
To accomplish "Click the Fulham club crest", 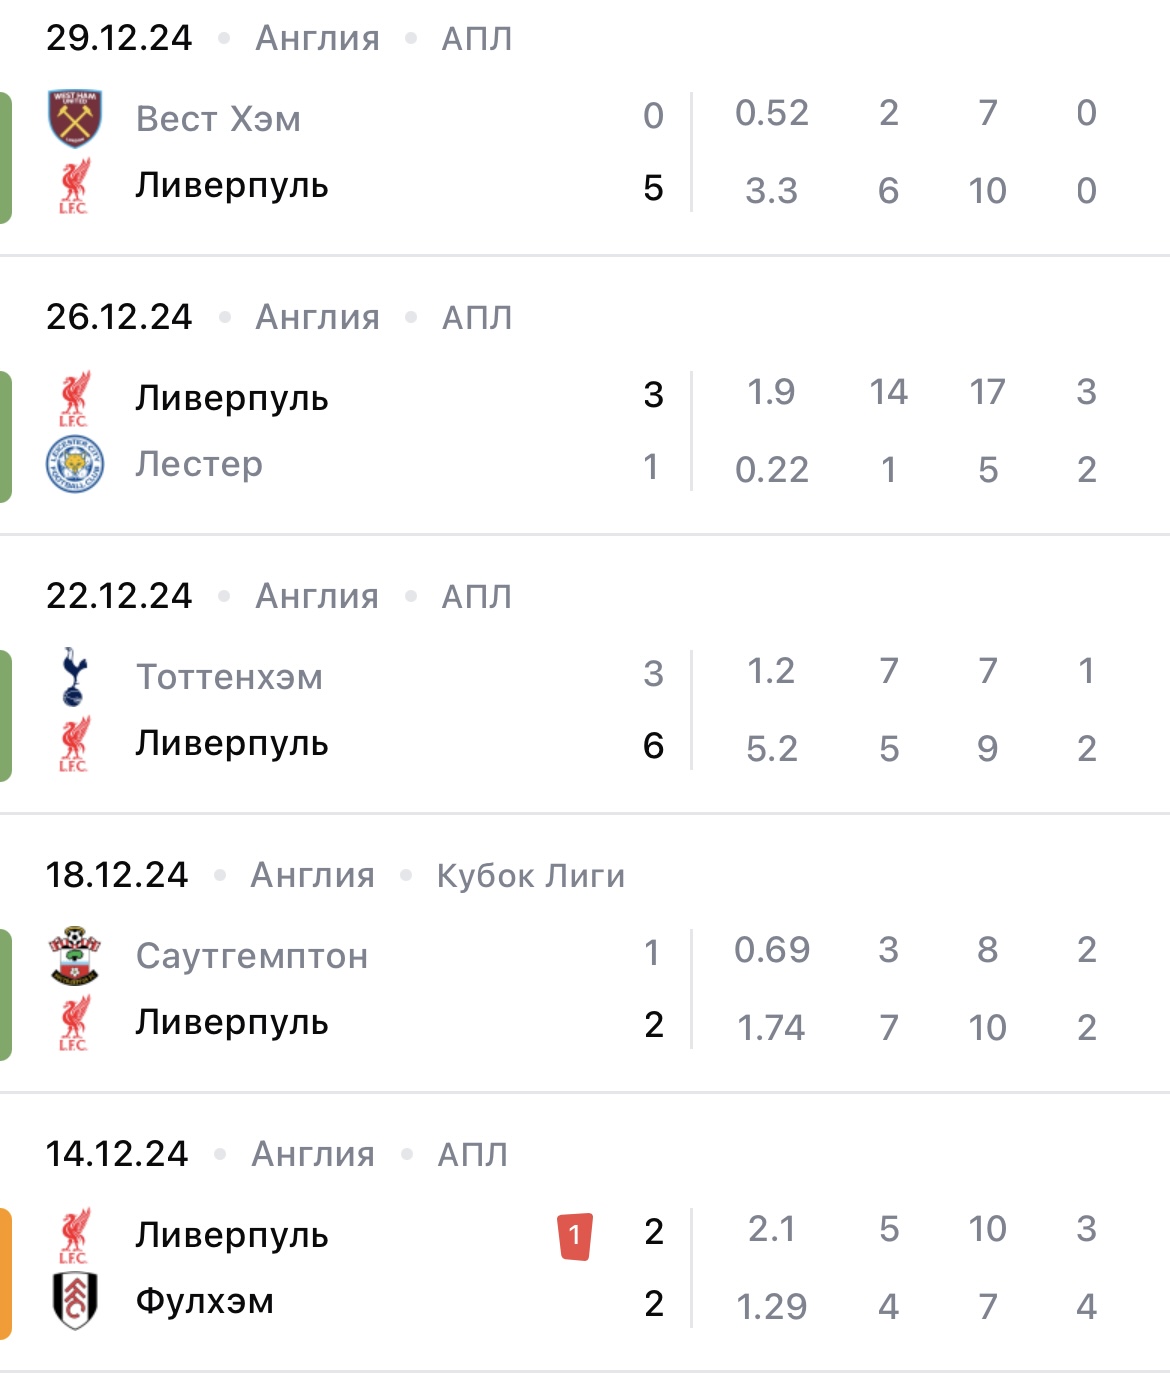I will point(75,1301).
